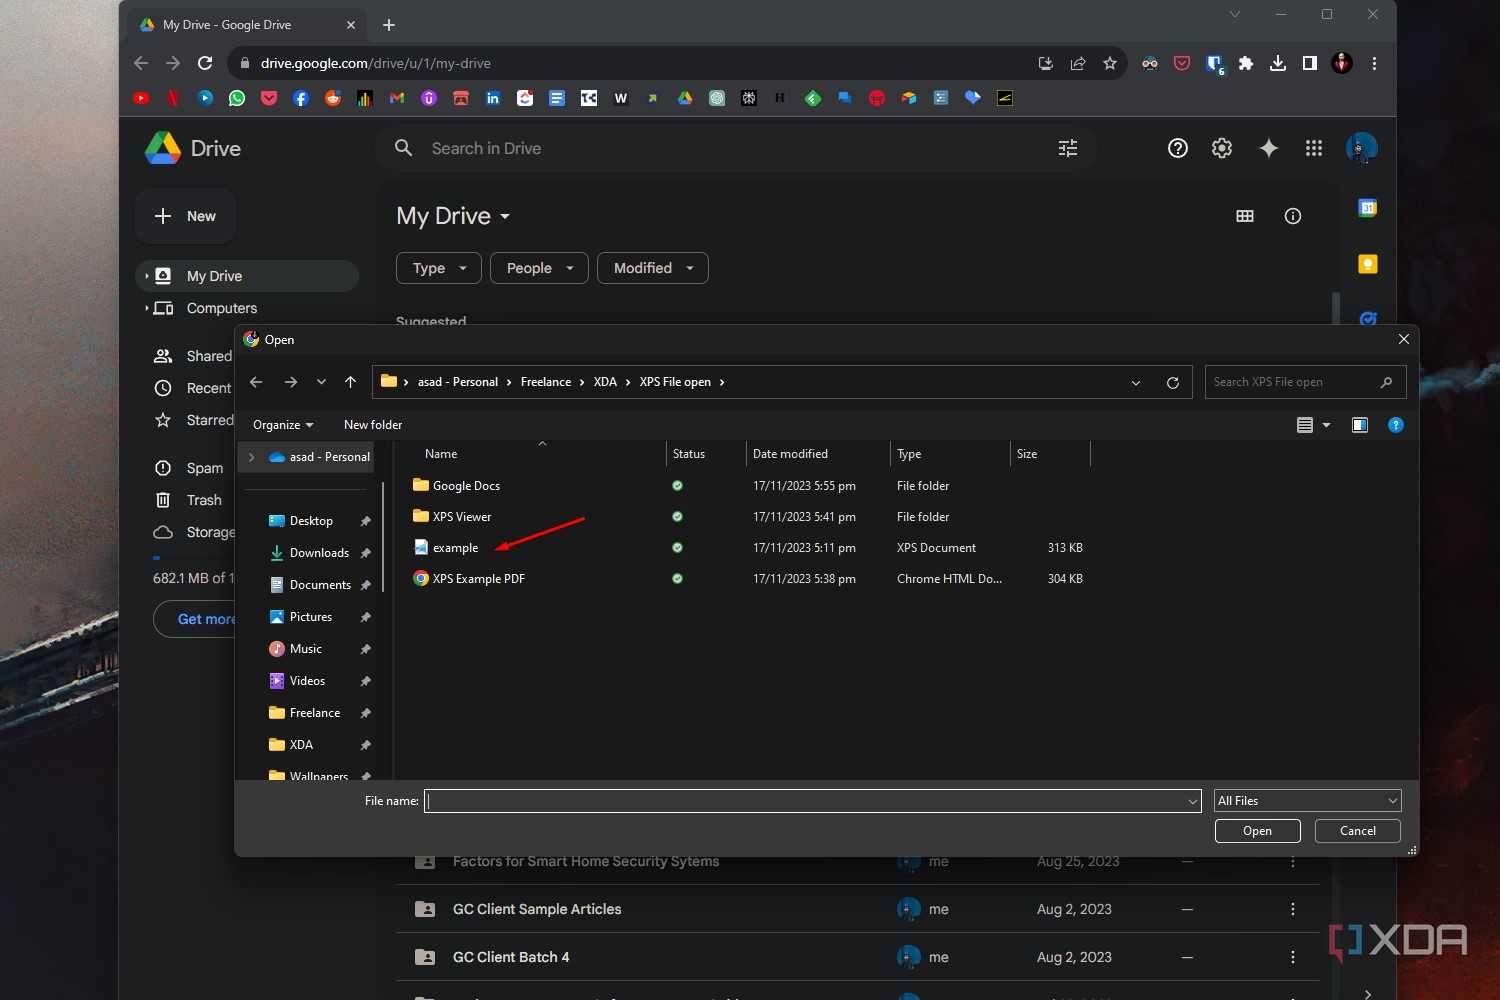Click the New button in Drive

pos(185,216)
